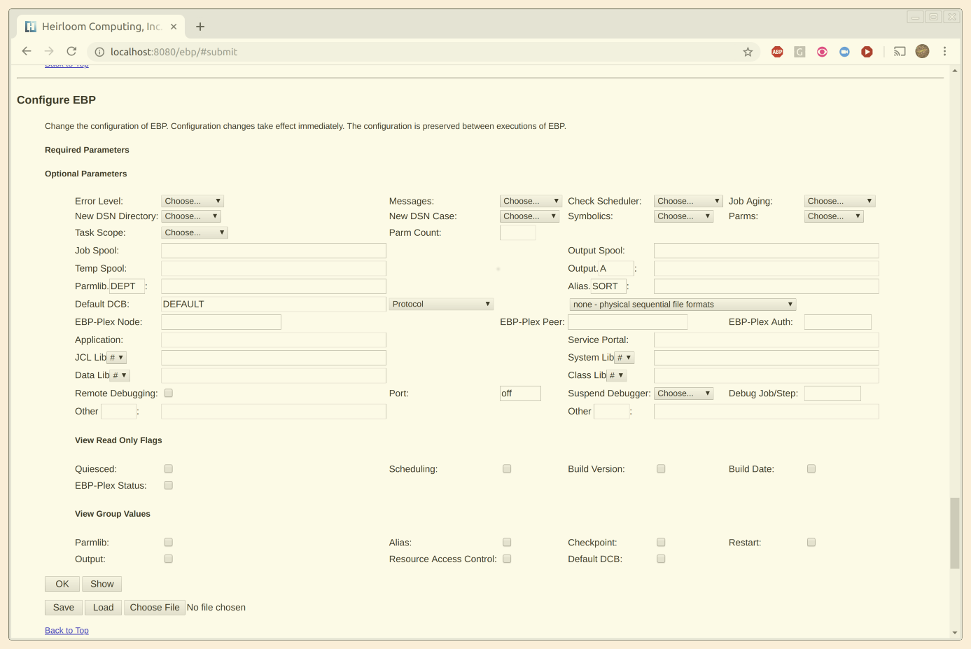Click the OK button

63,584
